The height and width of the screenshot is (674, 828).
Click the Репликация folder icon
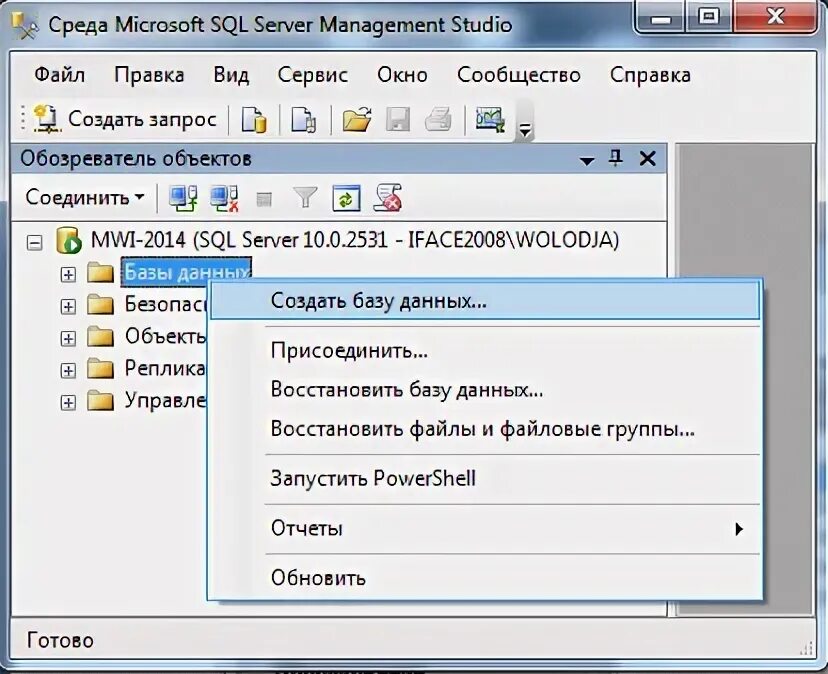click(x=100, y=369)
